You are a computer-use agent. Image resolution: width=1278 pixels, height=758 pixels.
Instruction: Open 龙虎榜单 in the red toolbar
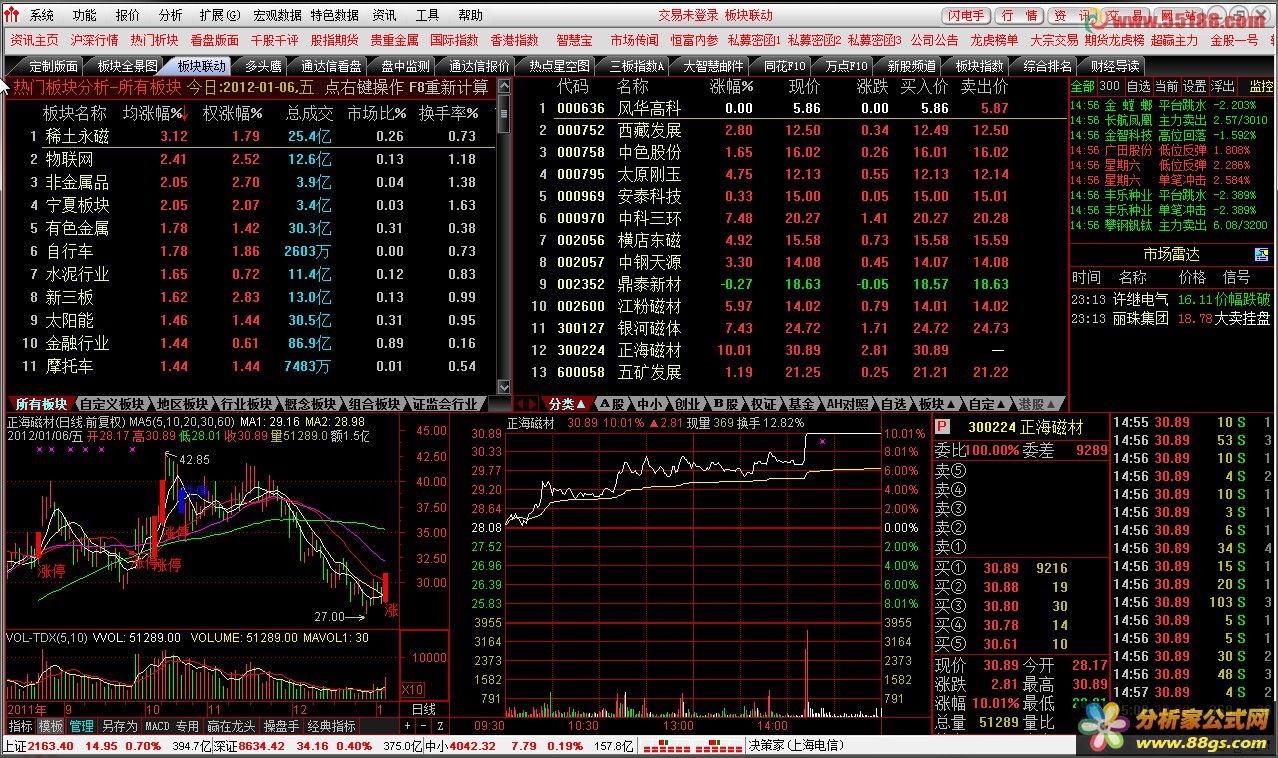[x=995, y=41]
